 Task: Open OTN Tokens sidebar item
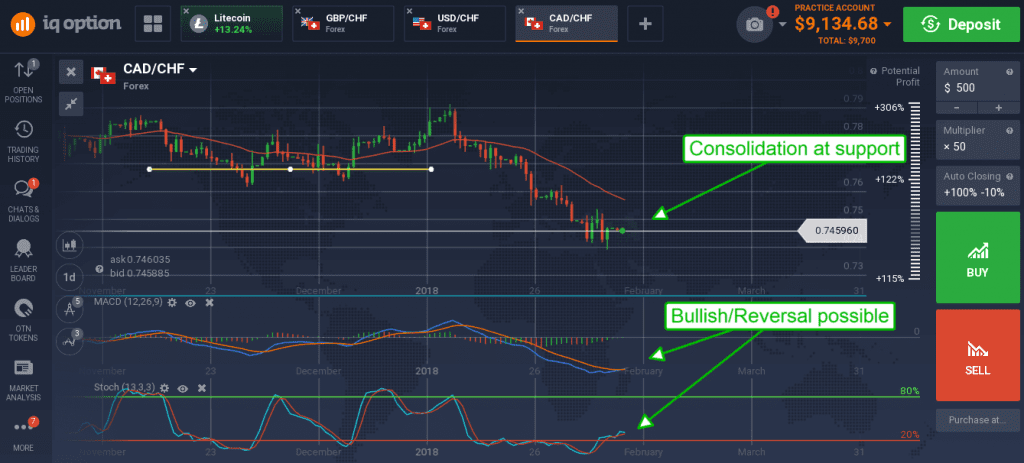(x=24, y=321)
